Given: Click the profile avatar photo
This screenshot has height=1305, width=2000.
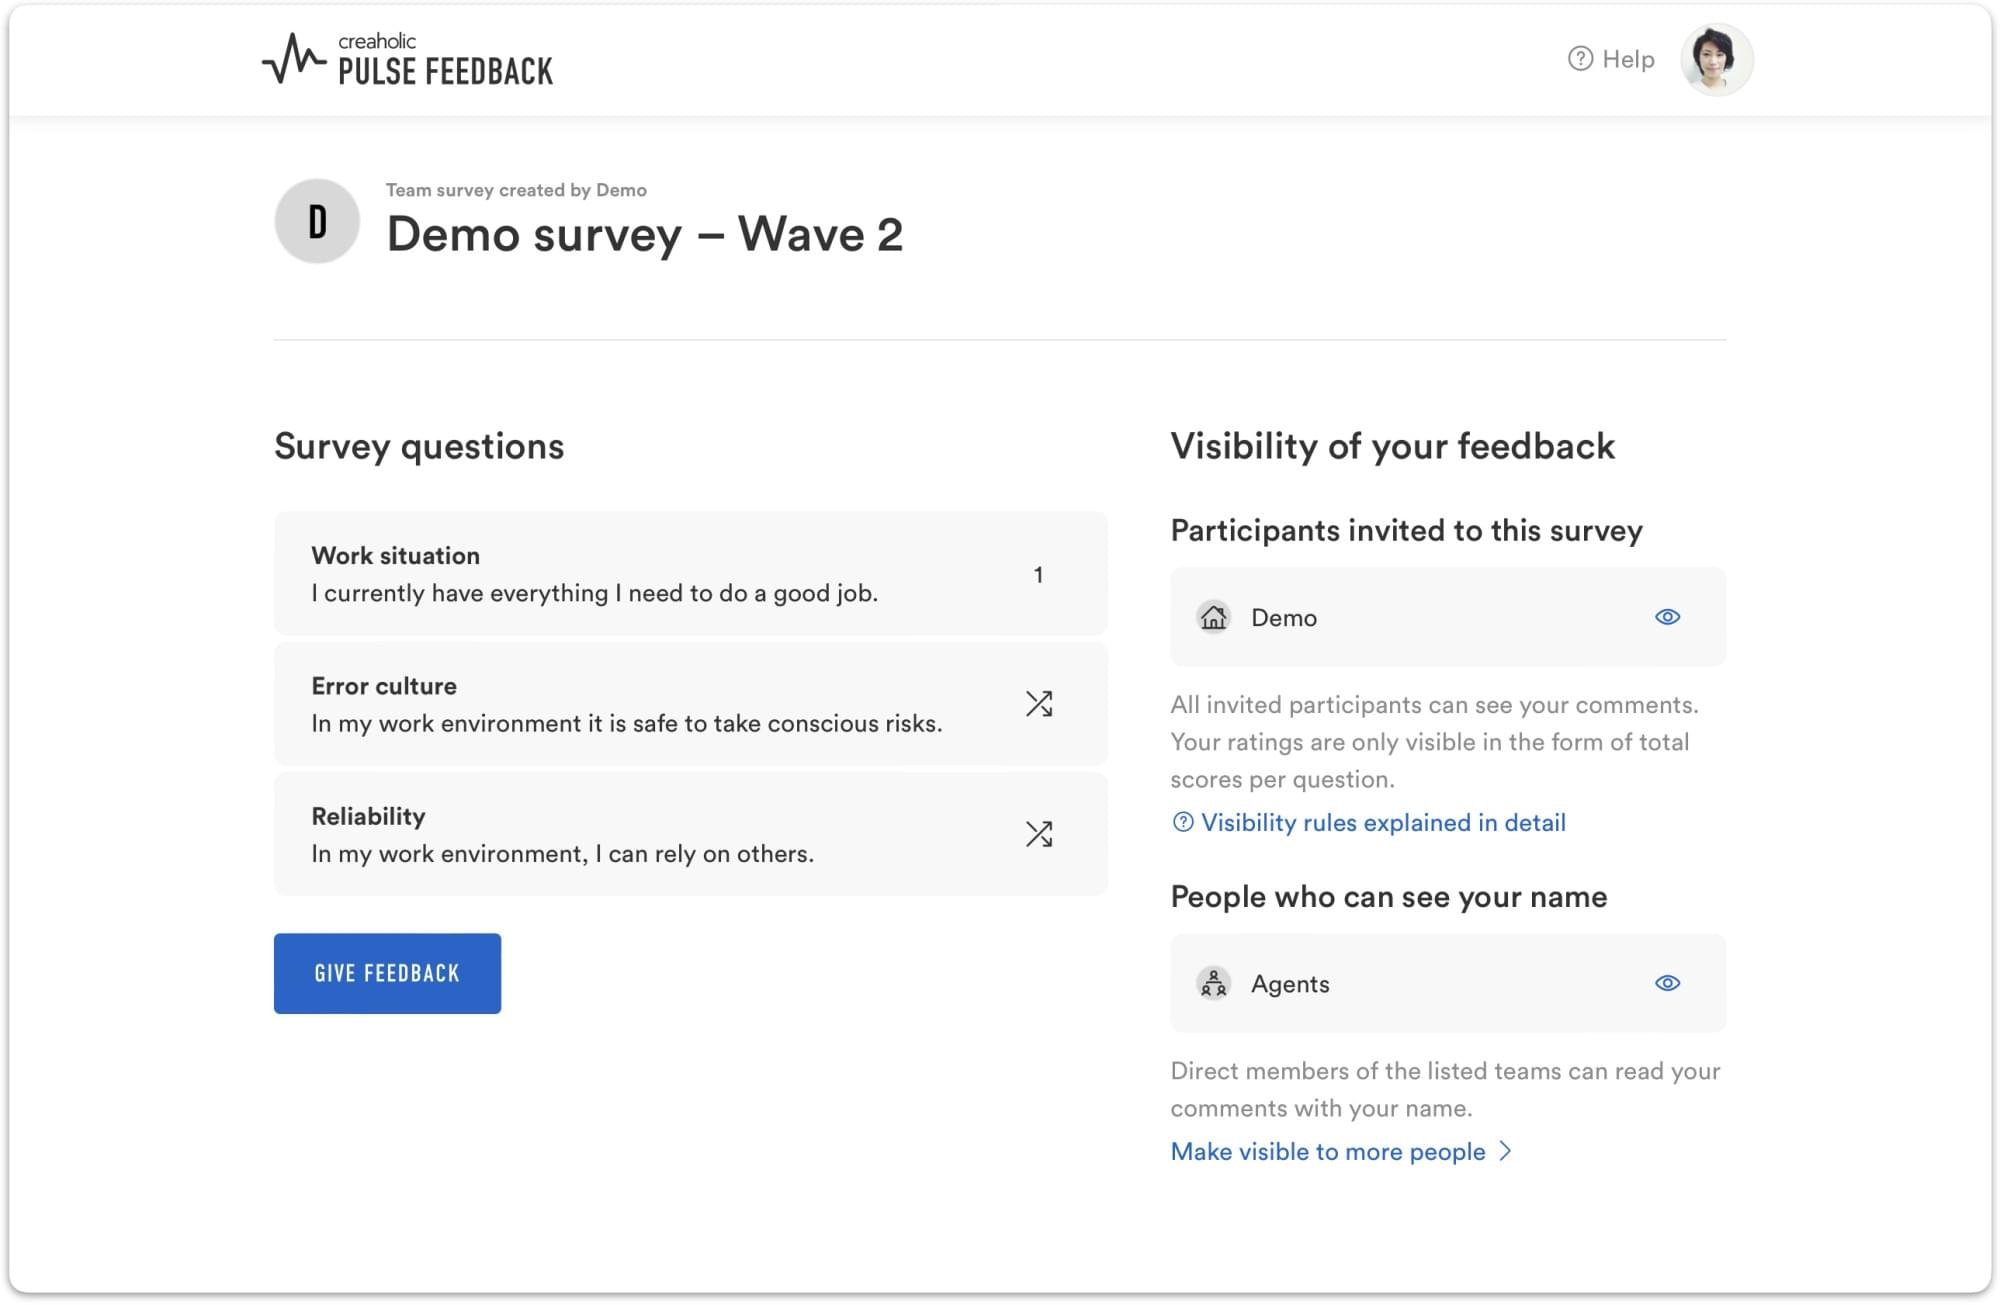Looking at the screenshot, I should [1714, 60].
